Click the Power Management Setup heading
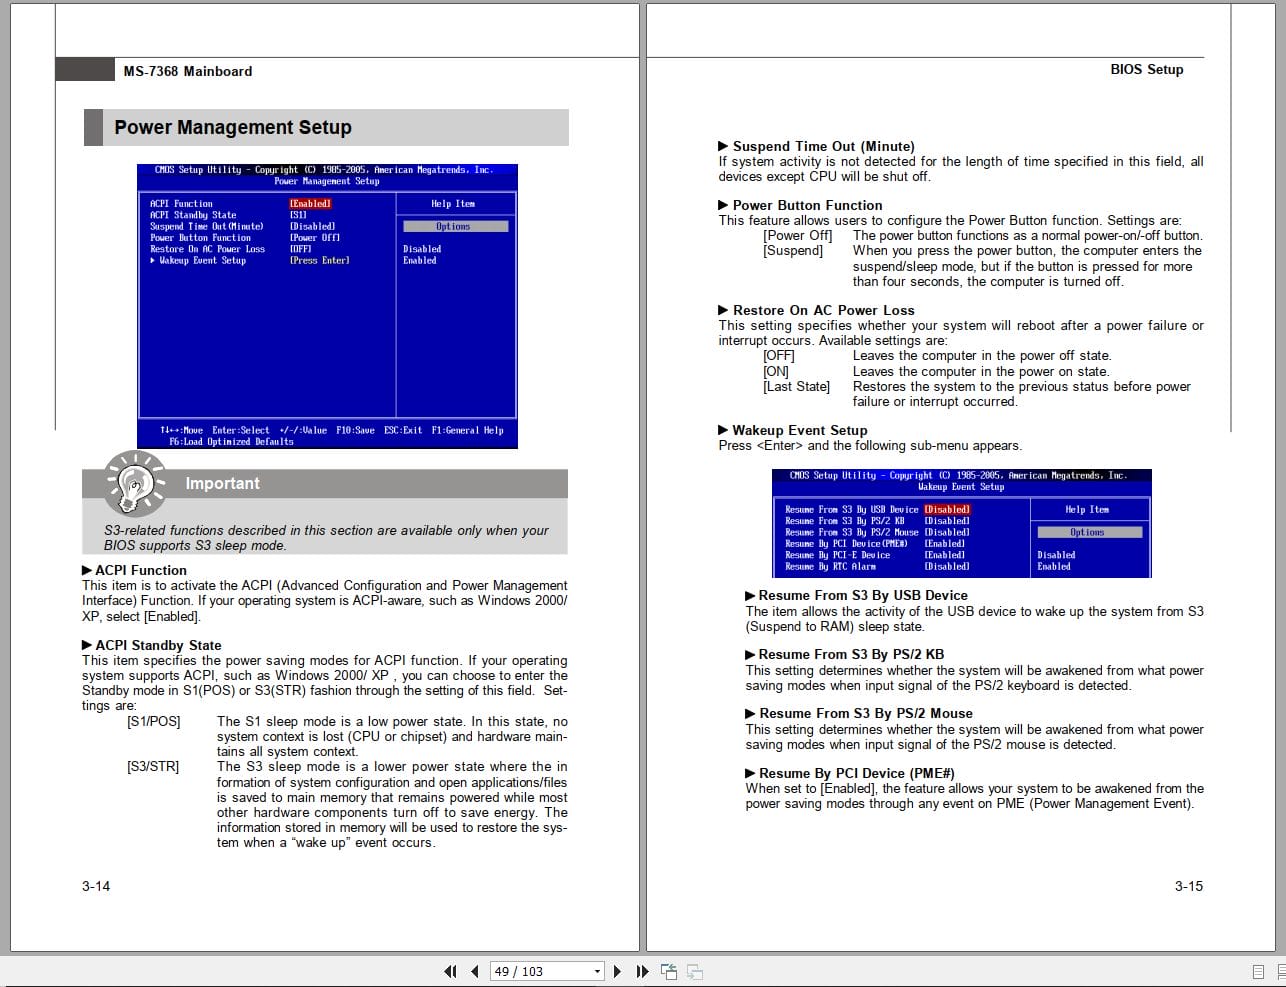The image size is (1286, 987). 232,127
